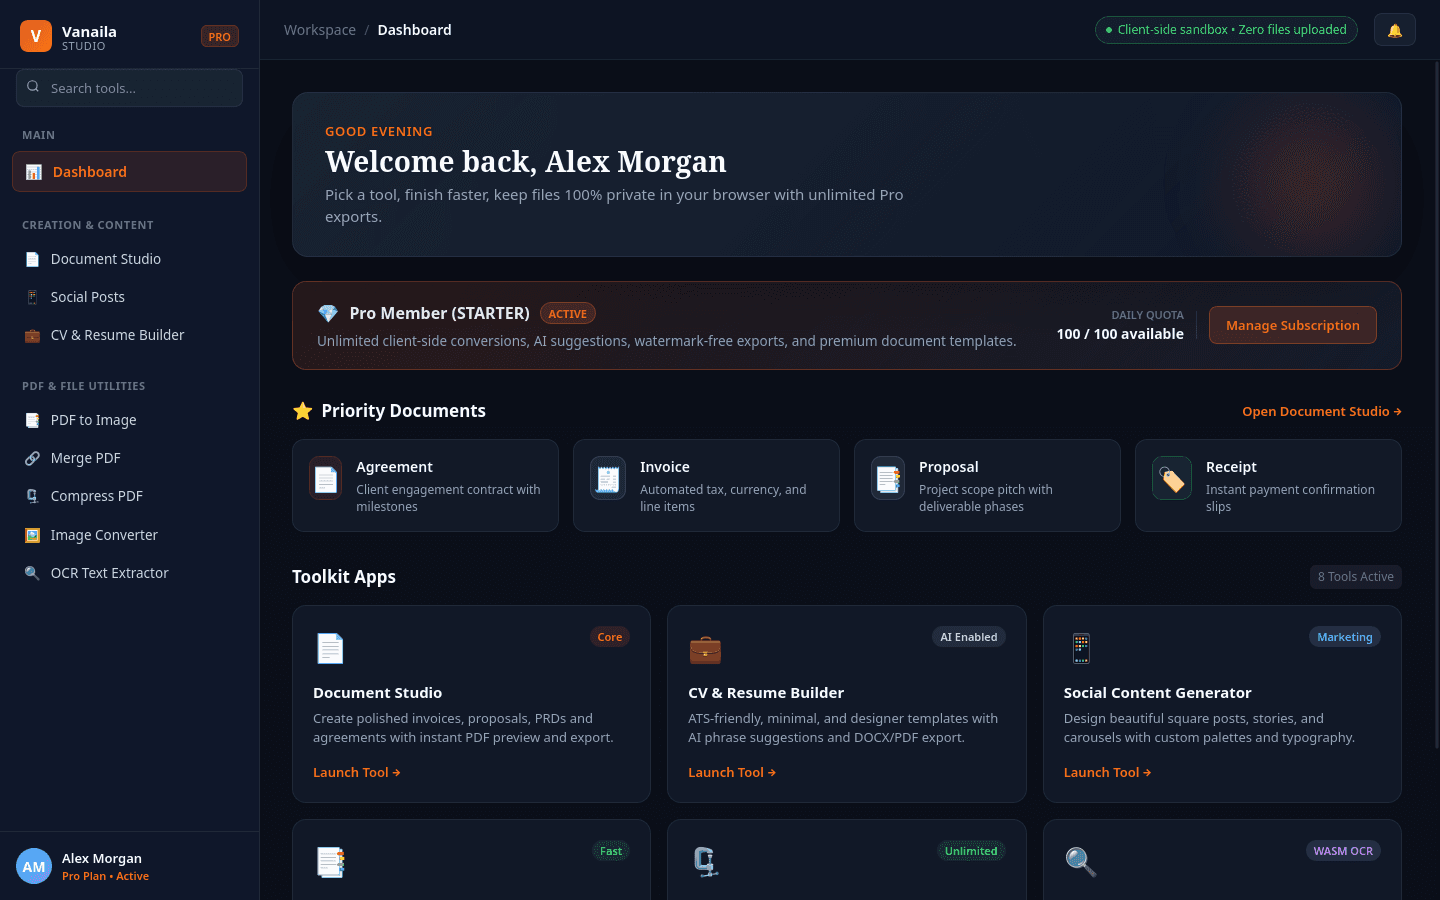The width and height of the screenshot is (1440, 900).
Task: Click the Agreement document icon
Action: pyautogui.click(x=326, y=478)
